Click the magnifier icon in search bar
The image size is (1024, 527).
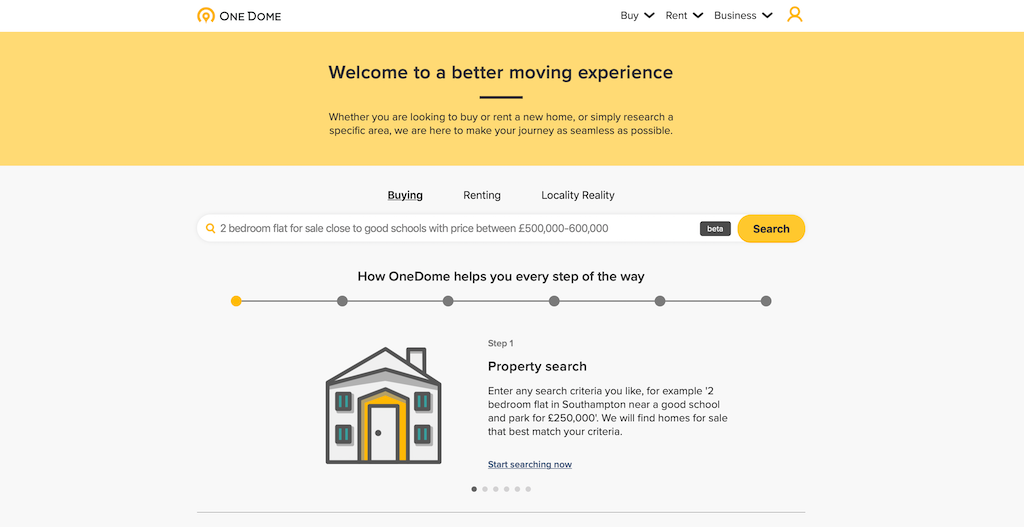coord(210,229)
